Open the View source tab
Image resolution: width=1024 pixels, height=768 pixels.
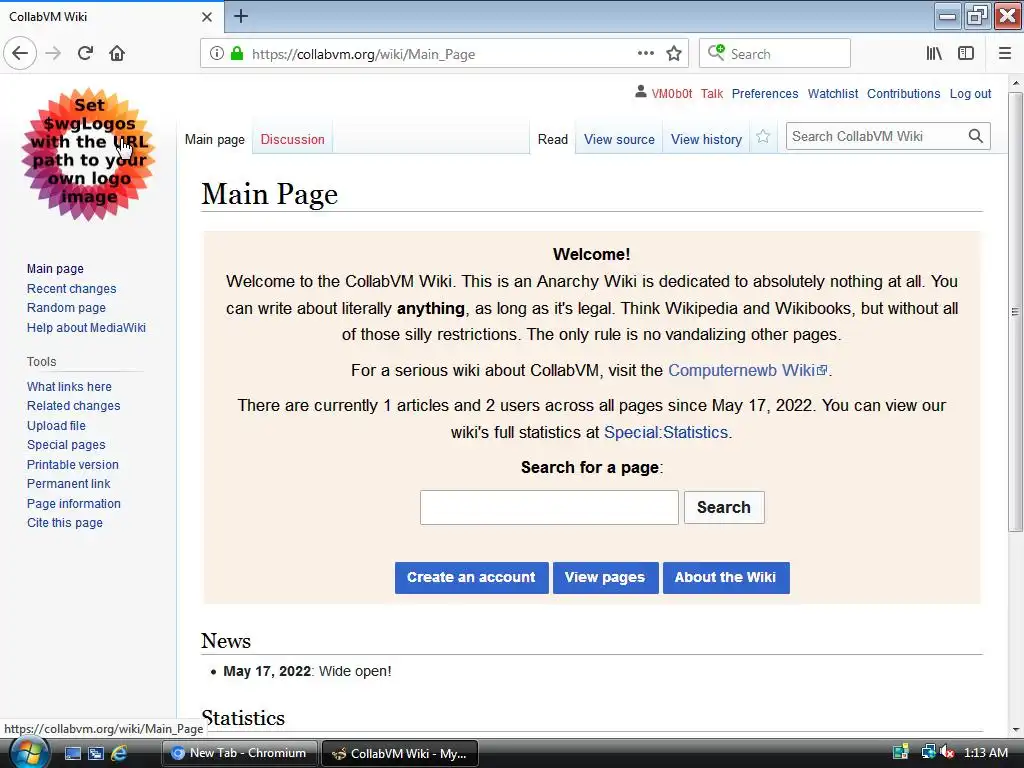(619, 139)
